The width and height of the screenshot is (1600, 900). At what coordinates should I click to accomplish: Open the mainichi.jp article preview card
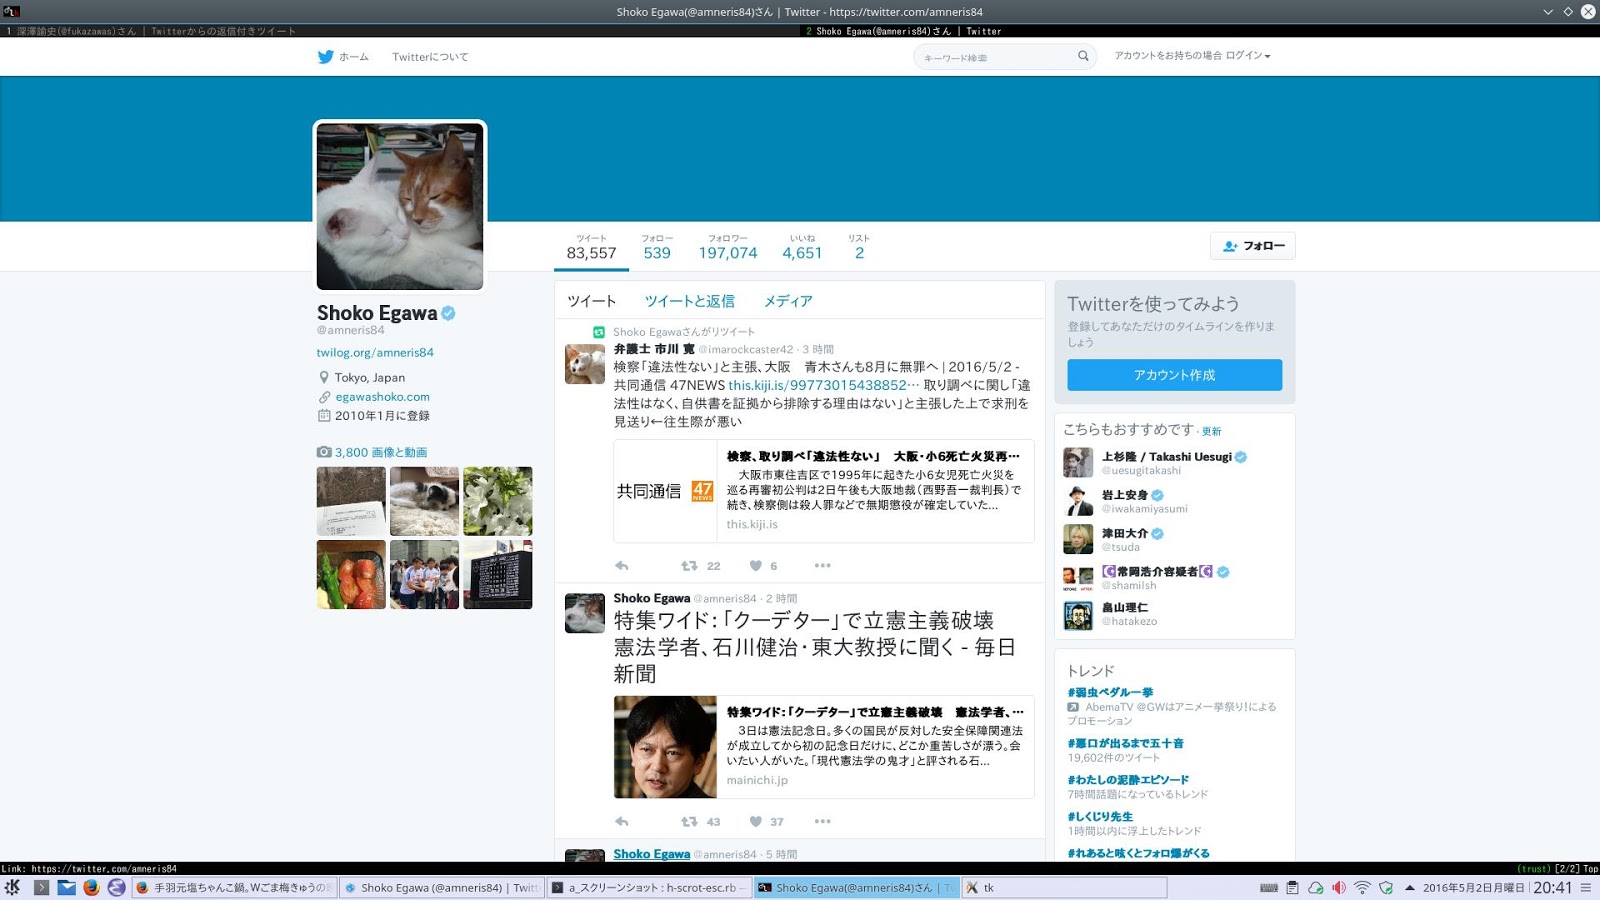[x=824, y=746]
